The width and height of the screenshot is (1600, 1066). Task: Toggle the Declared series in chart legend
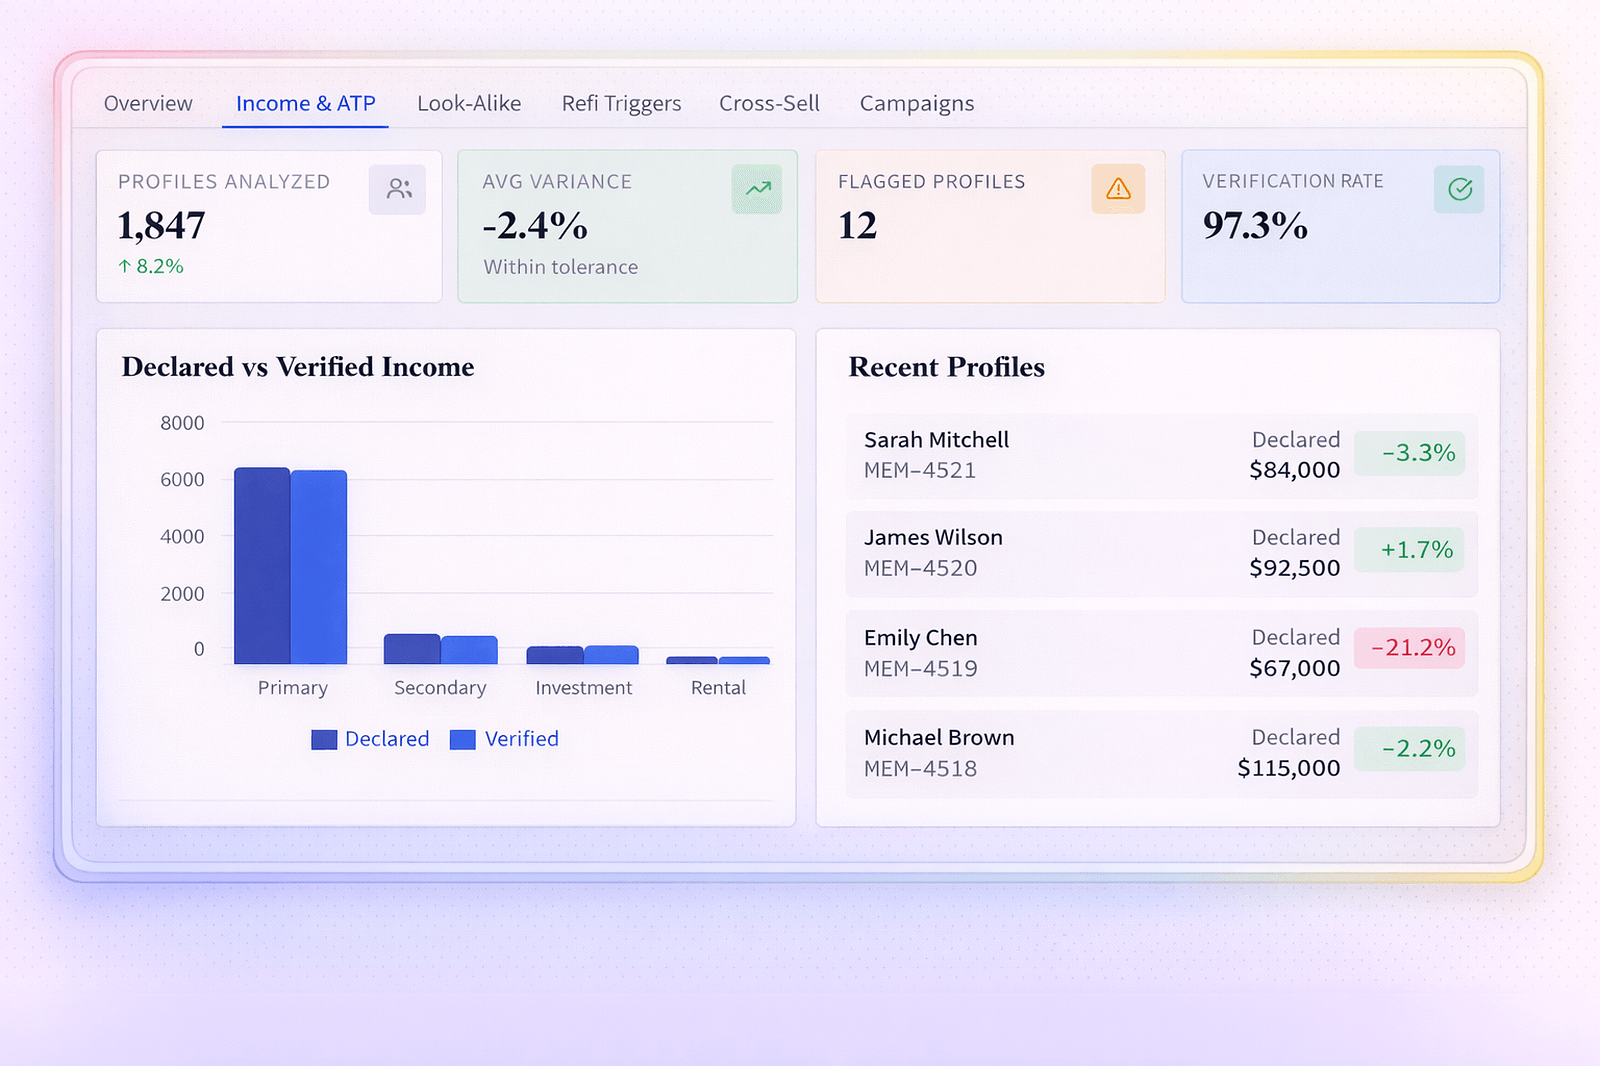[370, 739]
